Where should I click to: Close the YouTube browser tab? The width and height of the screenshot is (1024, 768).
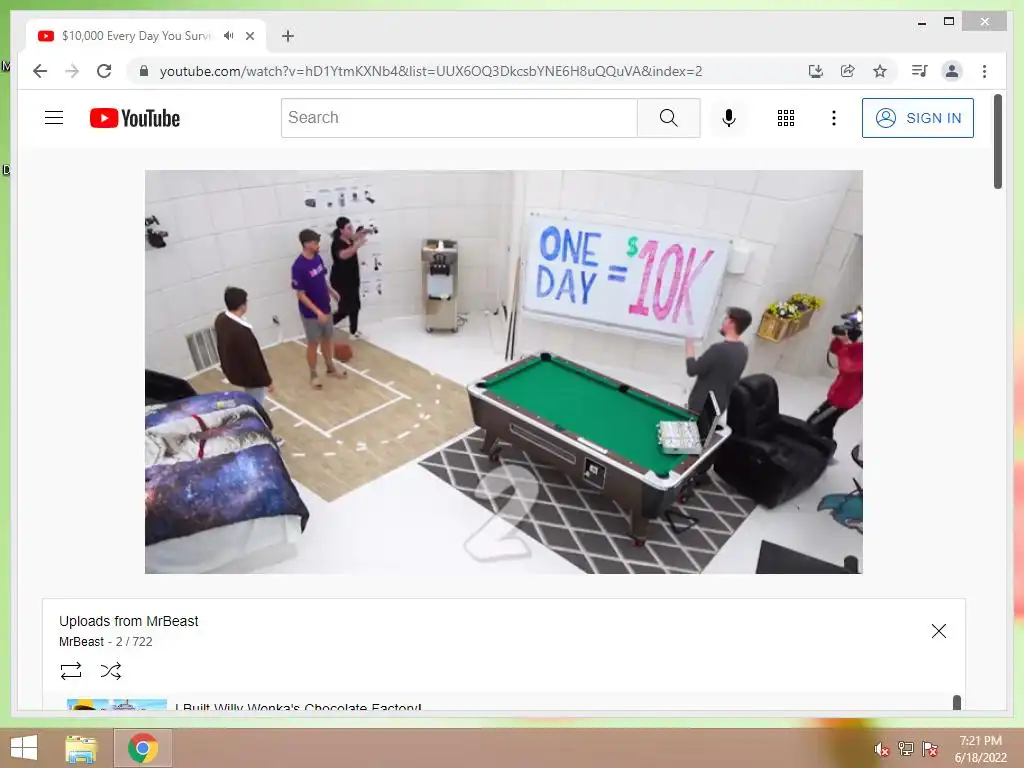(x=249, y=36)
